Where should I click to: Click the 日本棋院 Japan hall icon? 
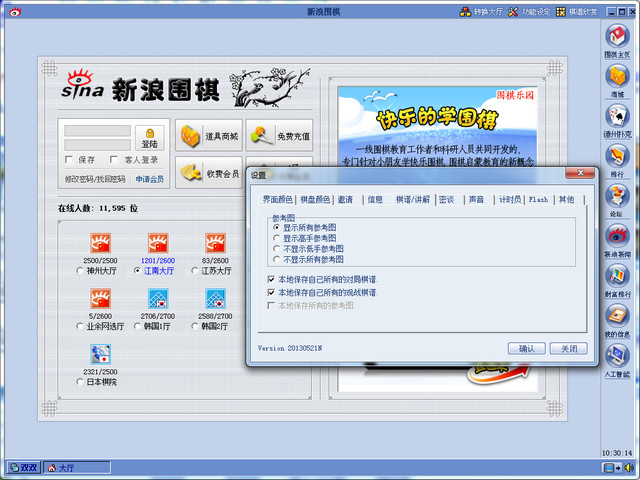100,354
